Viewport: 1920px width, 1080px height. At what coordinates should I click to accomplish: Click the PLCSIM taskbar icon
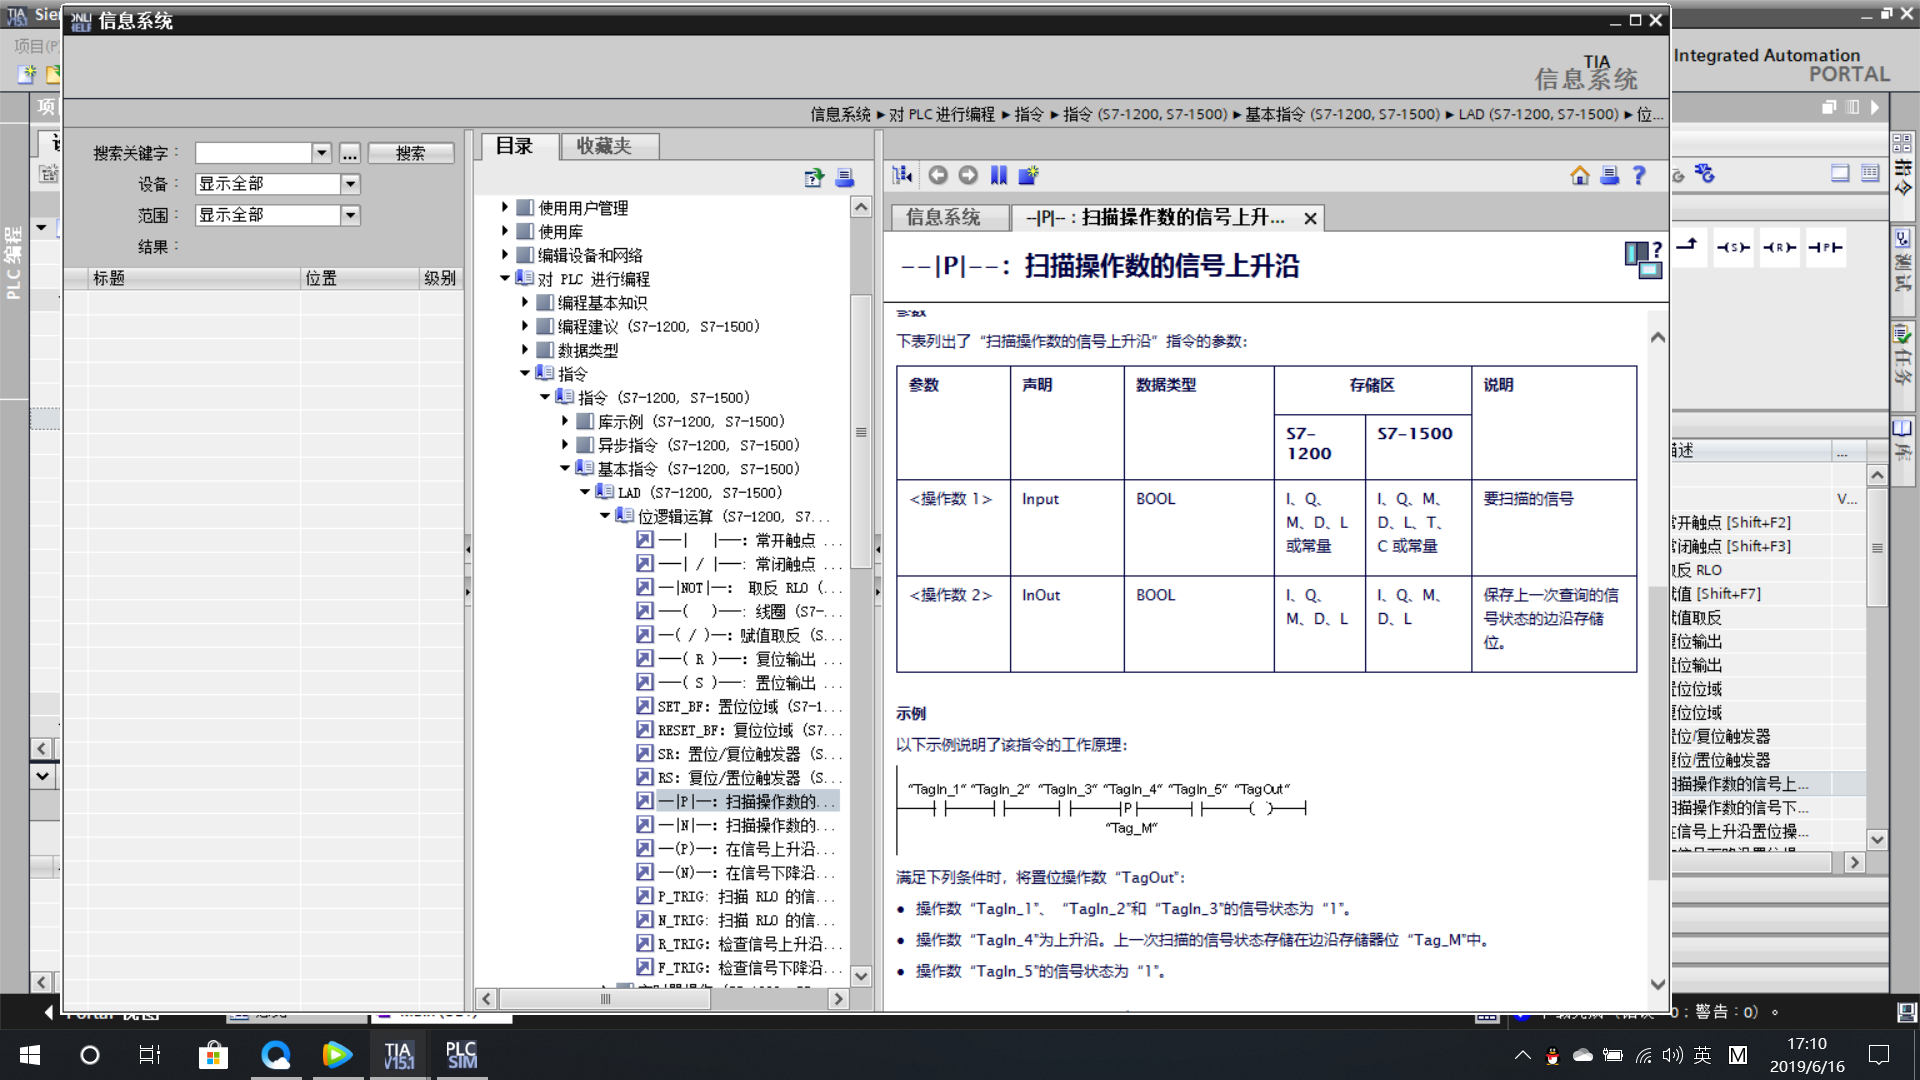461,1055
